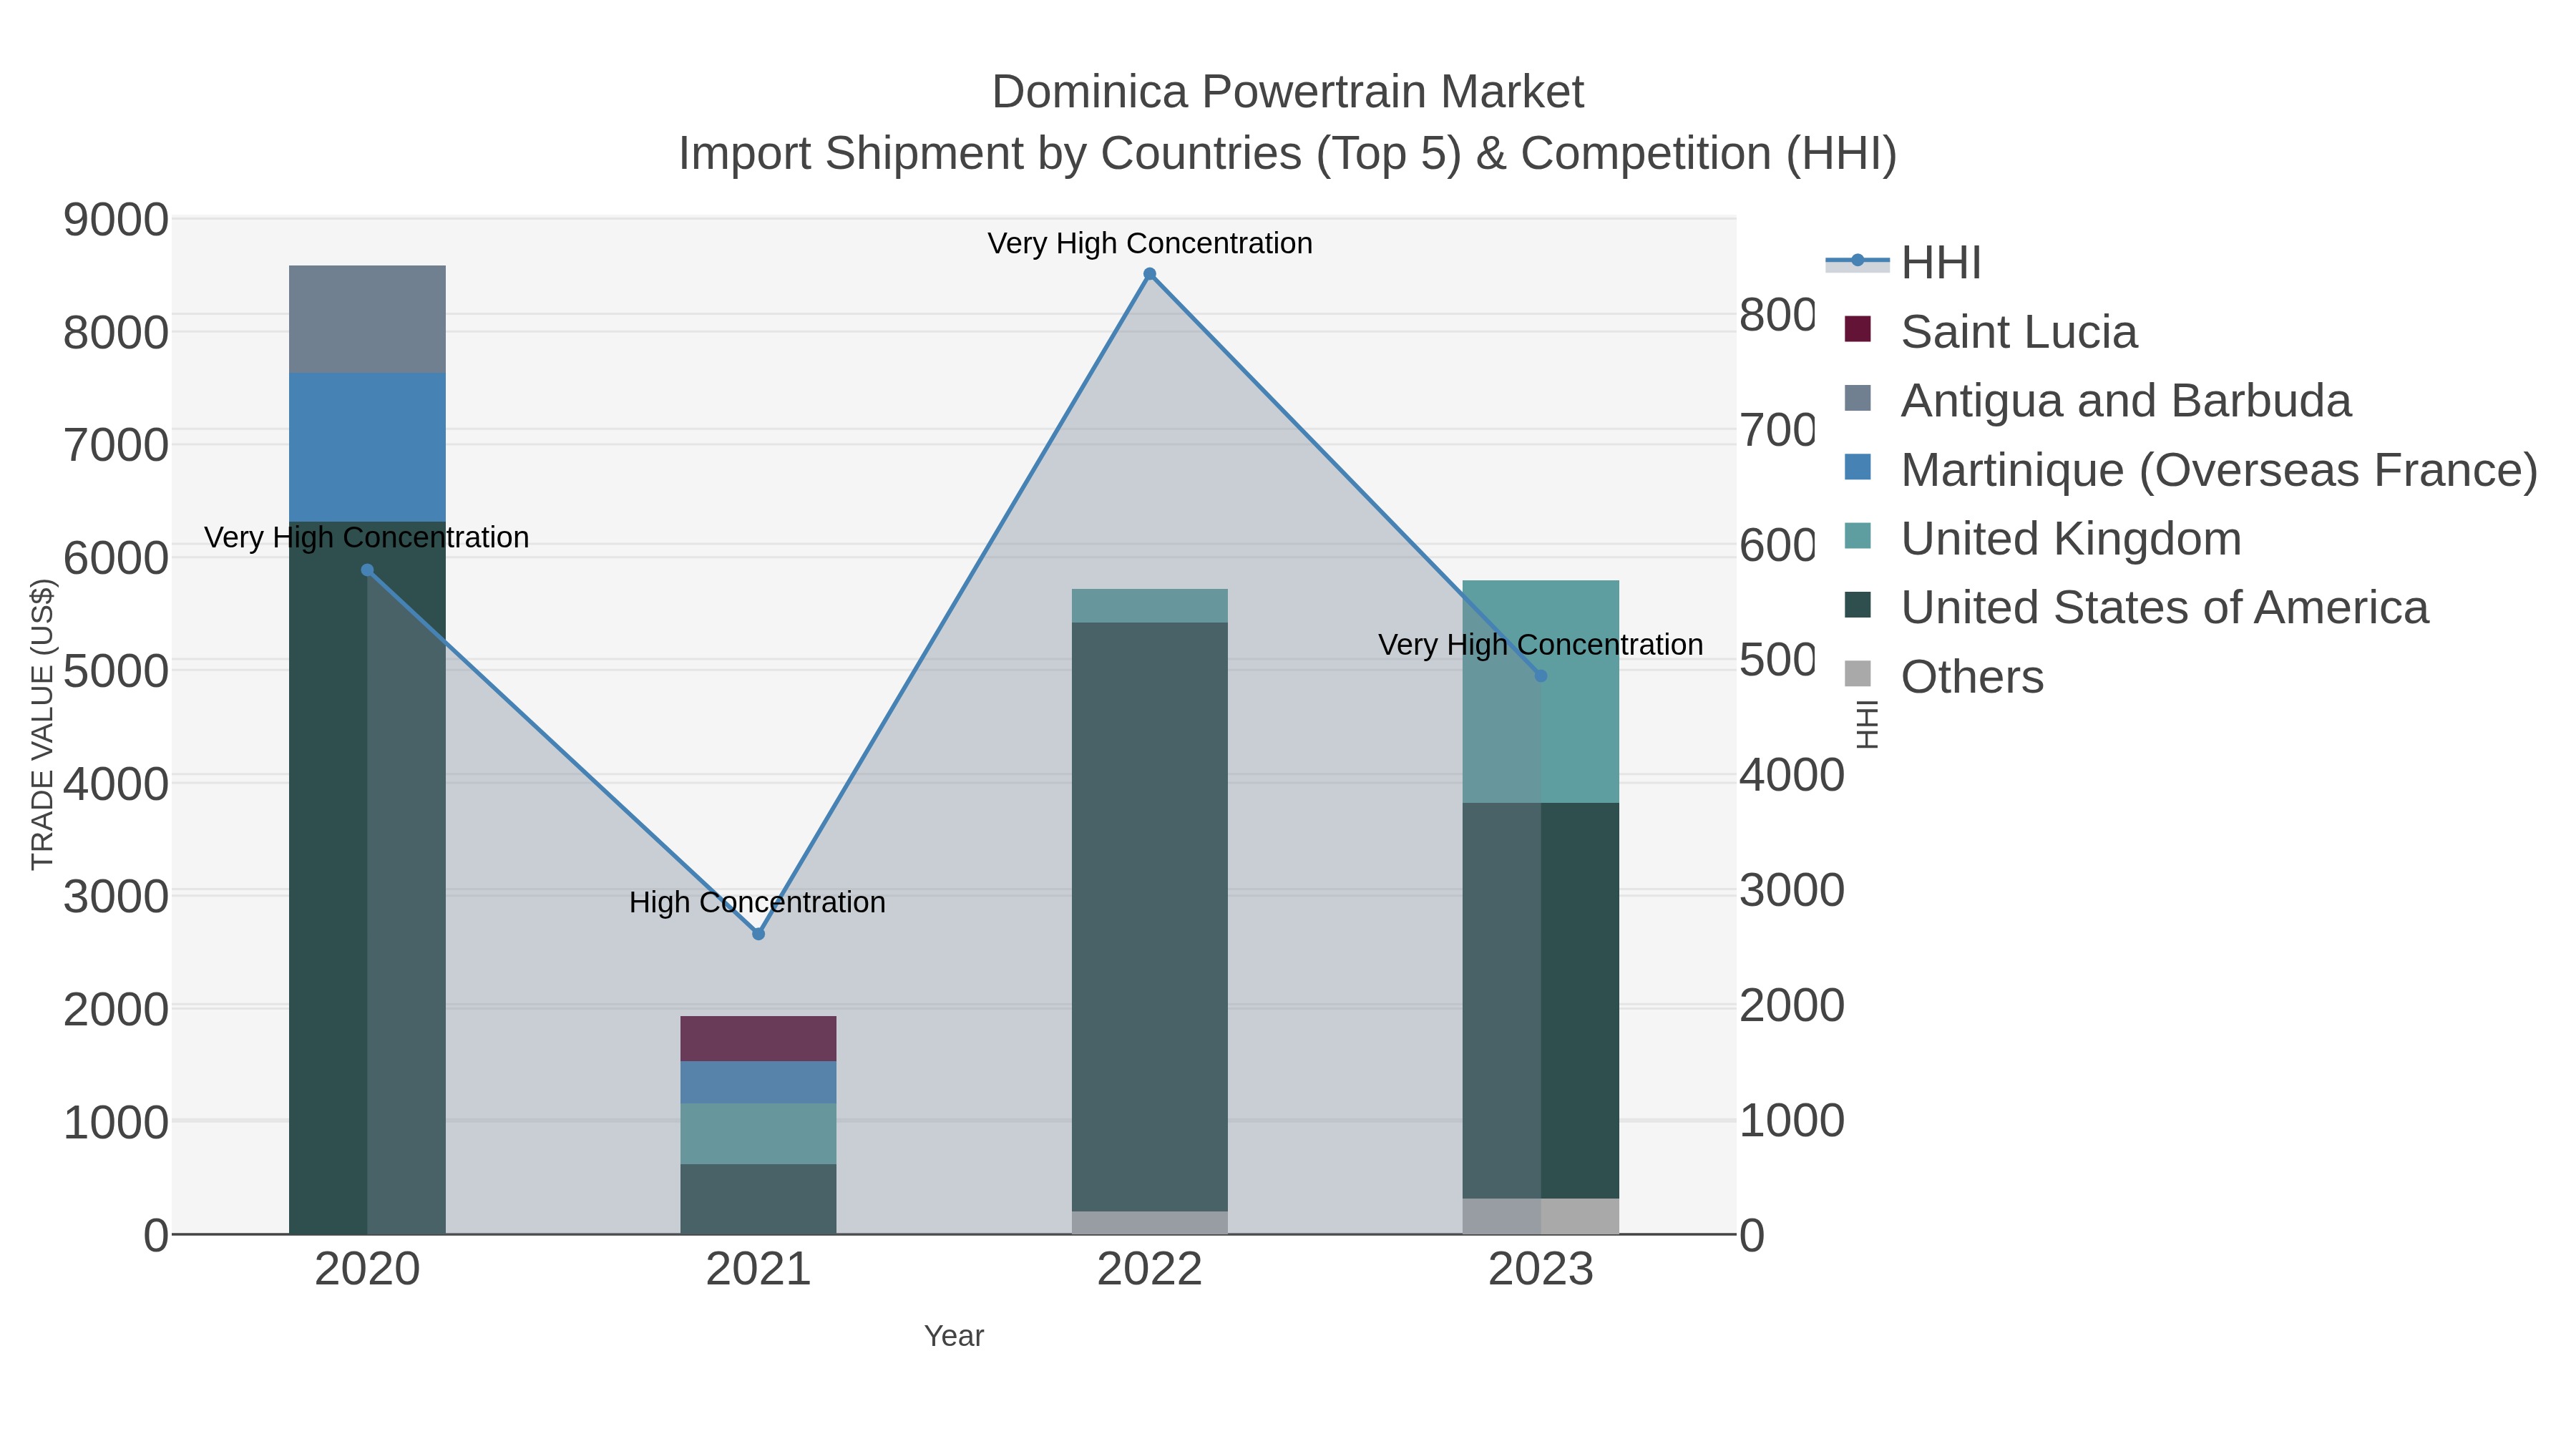Click the 2021 Martinique bar segment
Image resolution: width=2576 pixels, height=1449 pixels.
758,1083
